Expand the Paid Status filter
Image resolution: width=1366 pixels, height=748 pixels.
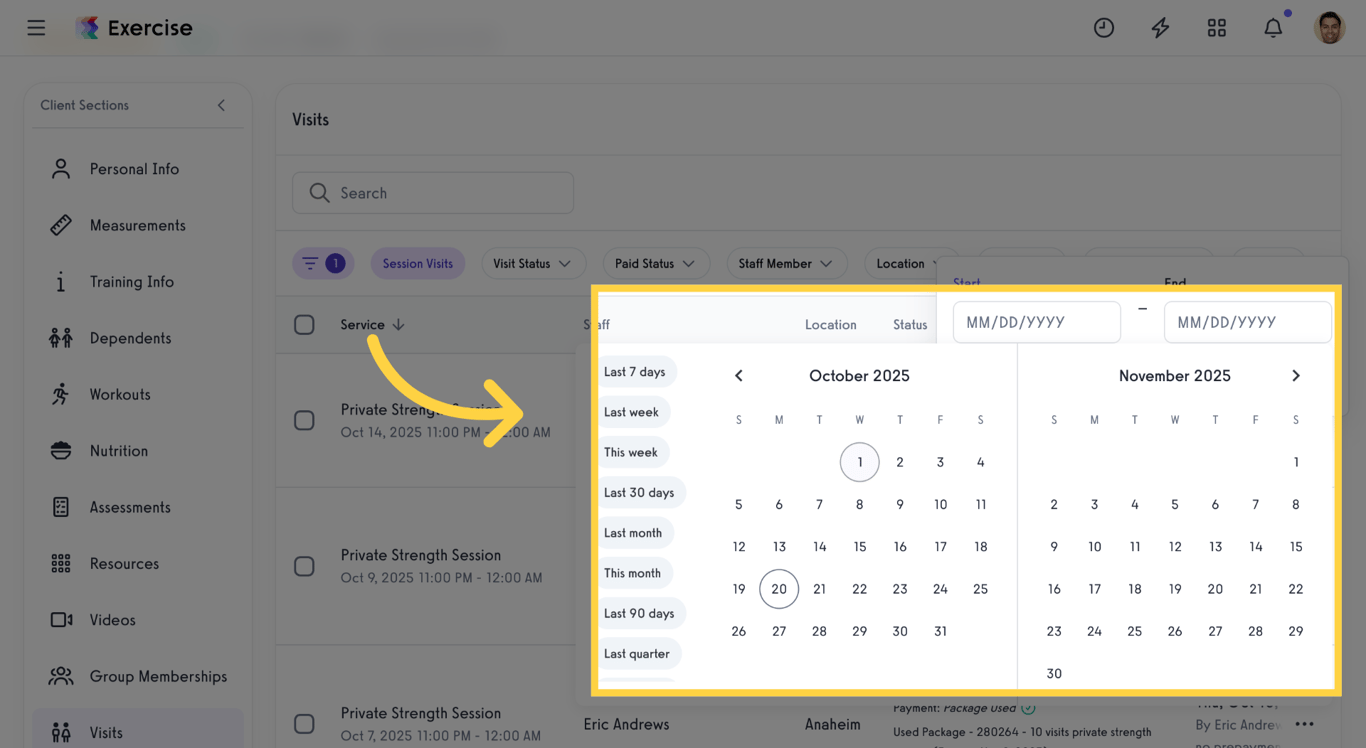coord(656,263)
